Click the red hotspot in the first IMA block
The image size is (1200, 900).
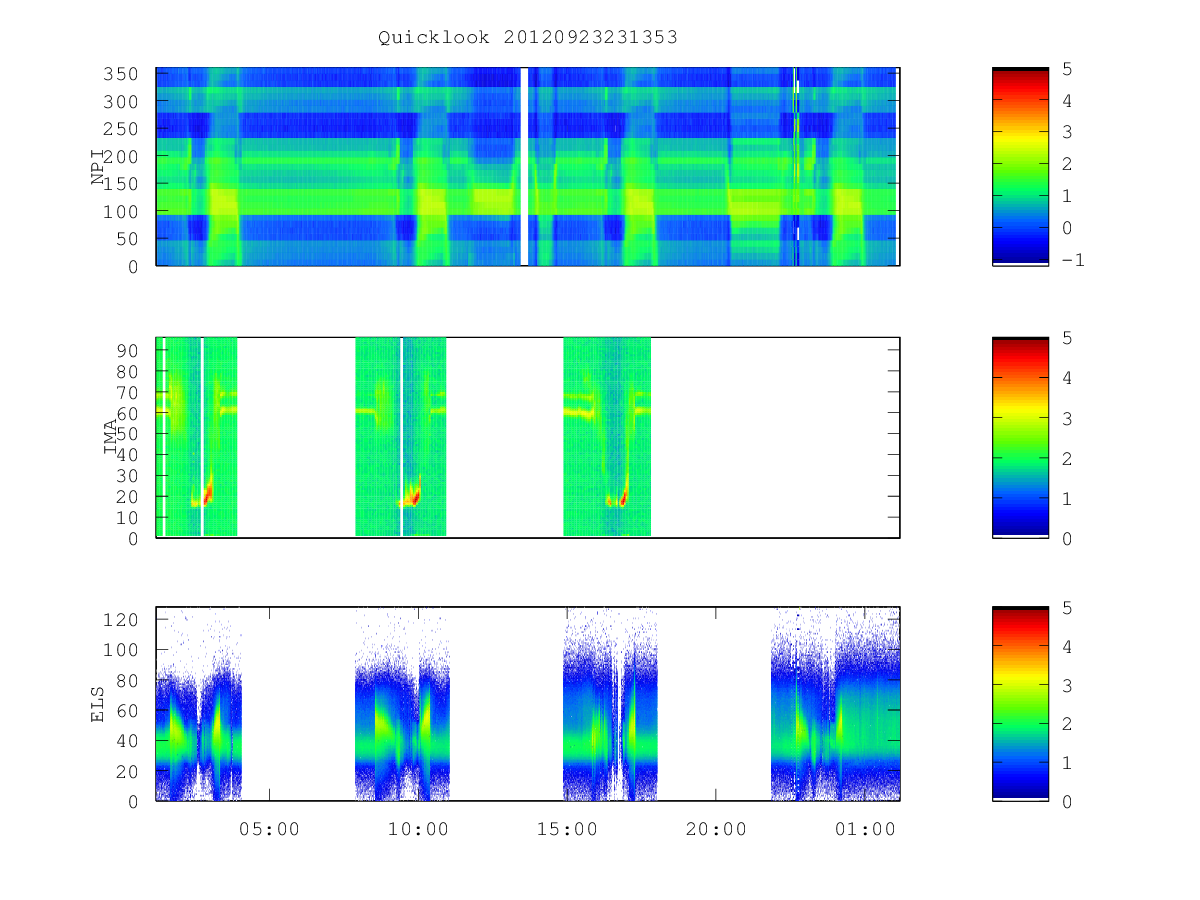pyautogui.click(x=208, y=494)
